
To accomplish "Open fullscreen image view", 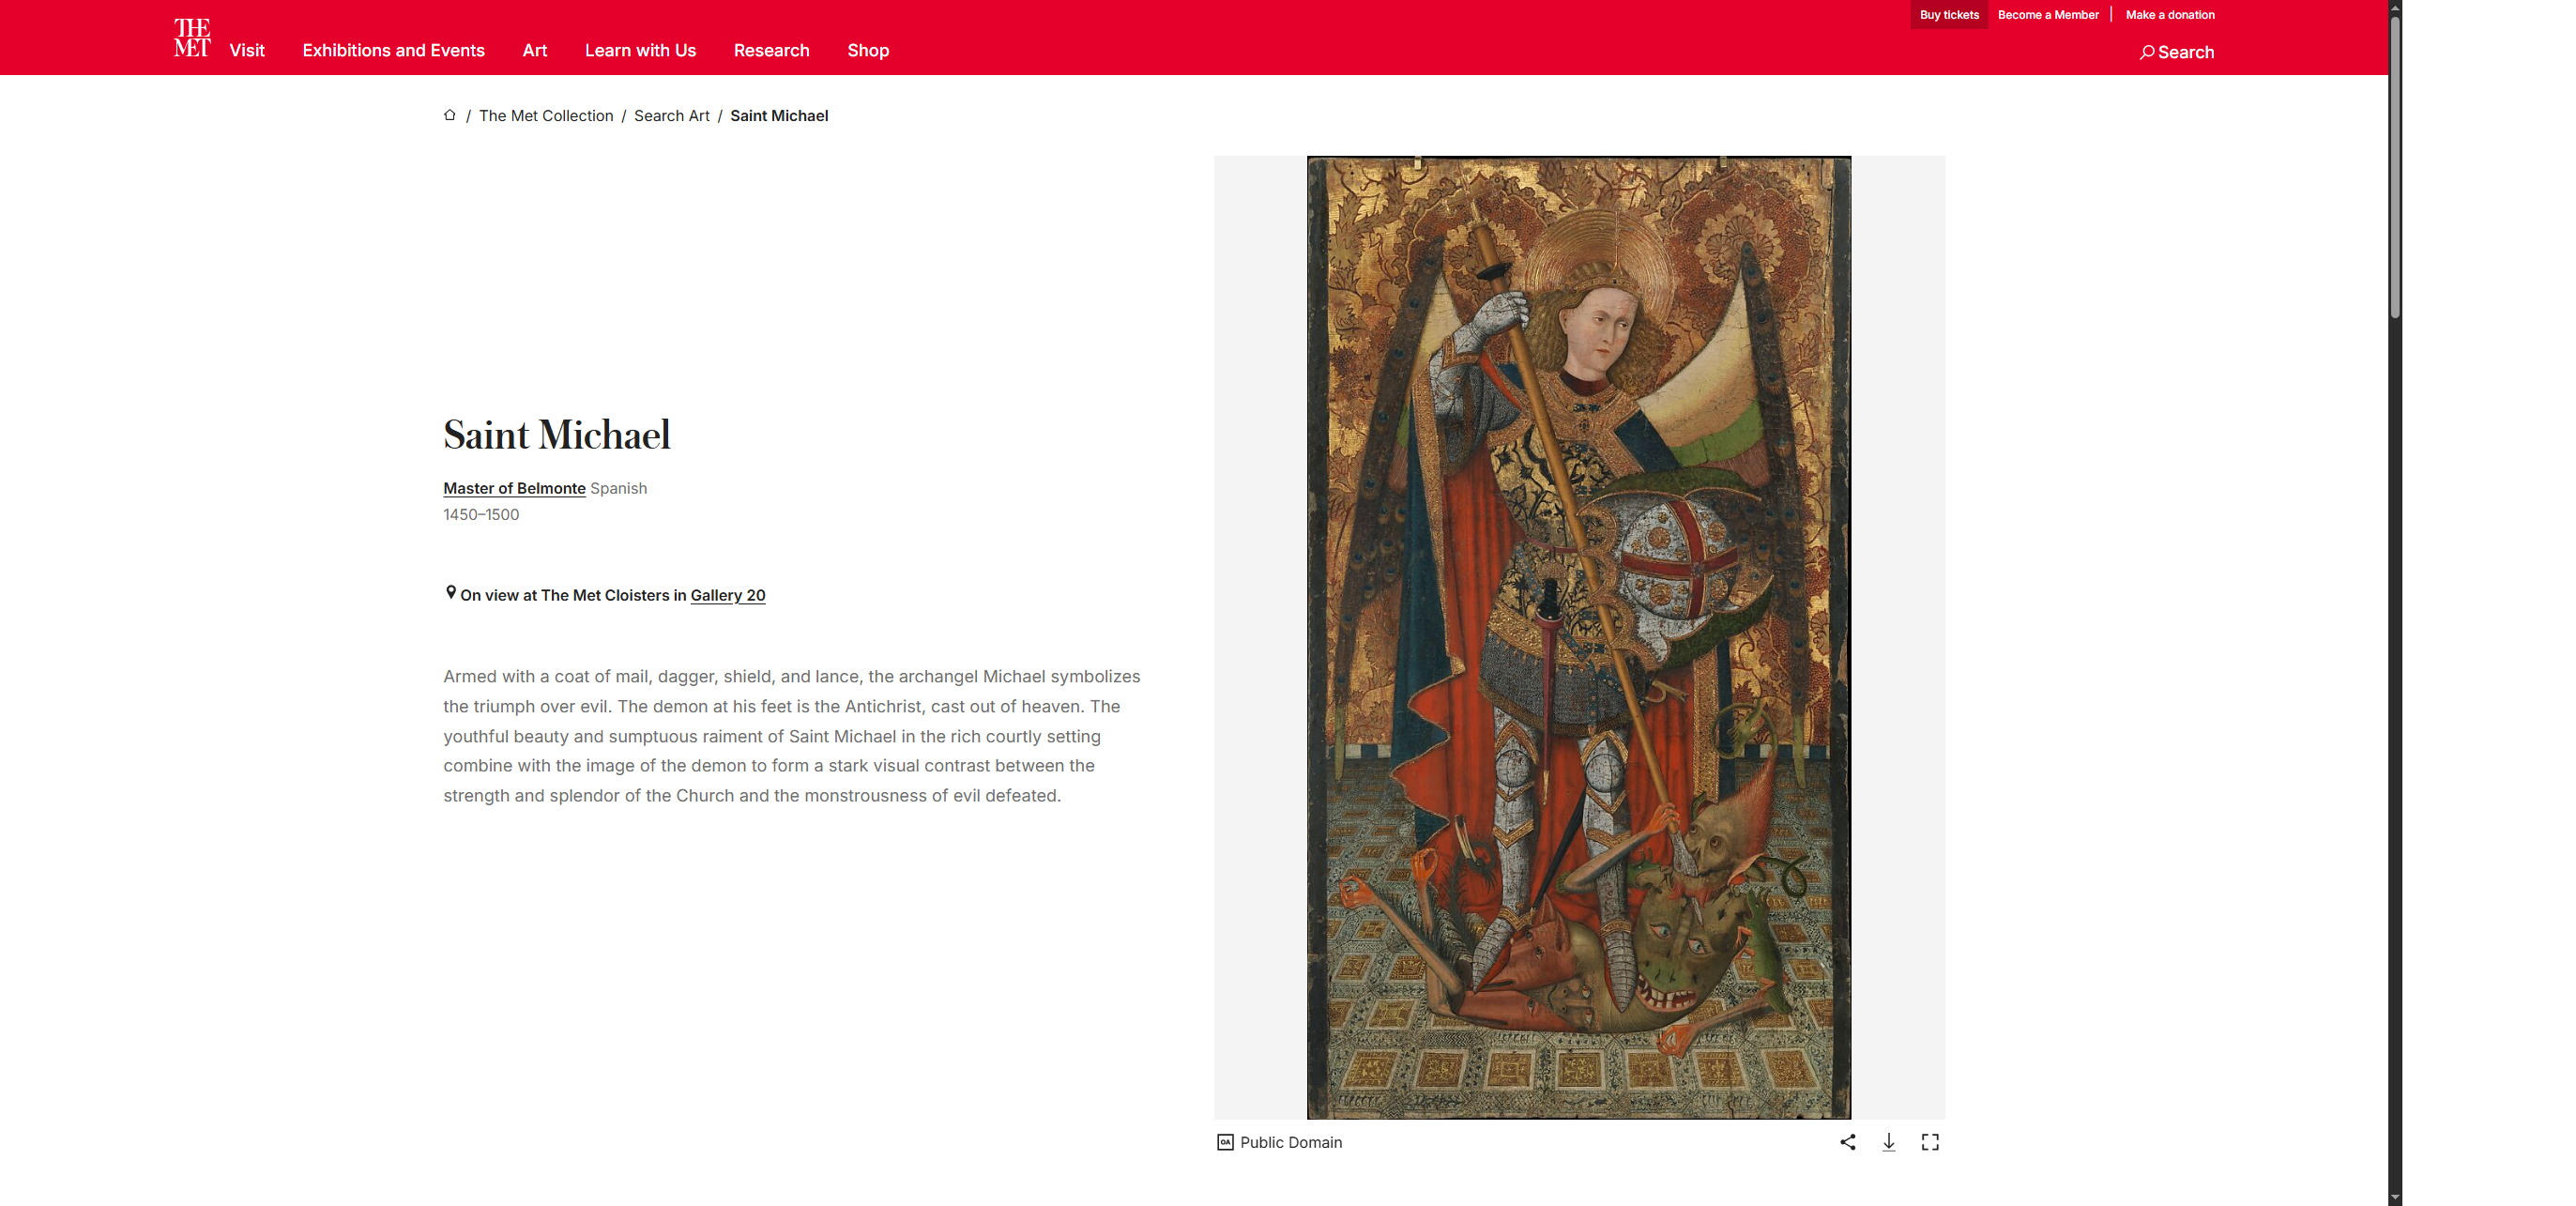I will pyautogui.click(x=1929, y=1142).
